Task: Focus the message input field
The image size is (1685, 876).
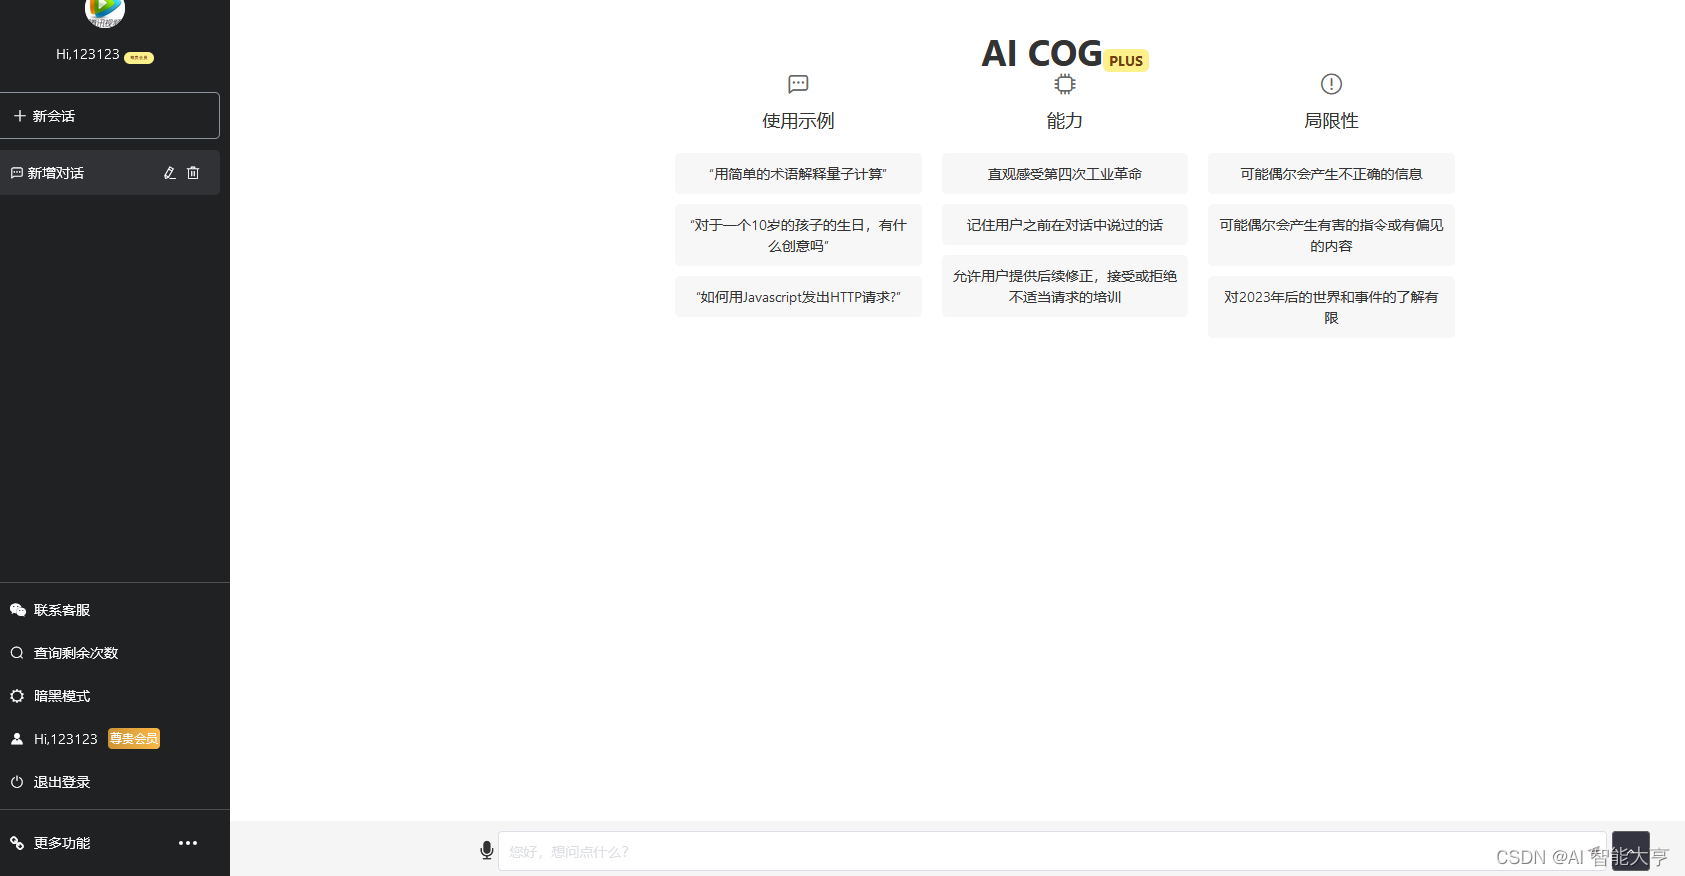Action: pos(1052,851)
